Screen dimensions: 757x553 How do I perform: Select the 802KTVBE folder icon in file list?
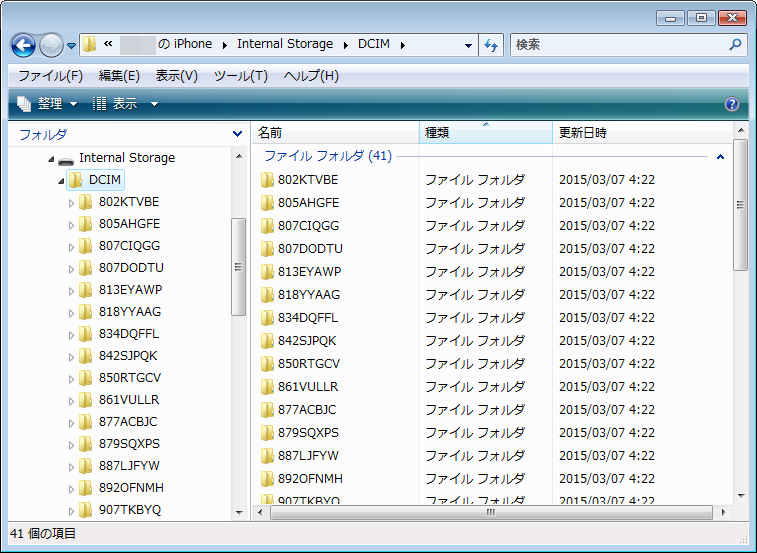click(x=267, y=180)
